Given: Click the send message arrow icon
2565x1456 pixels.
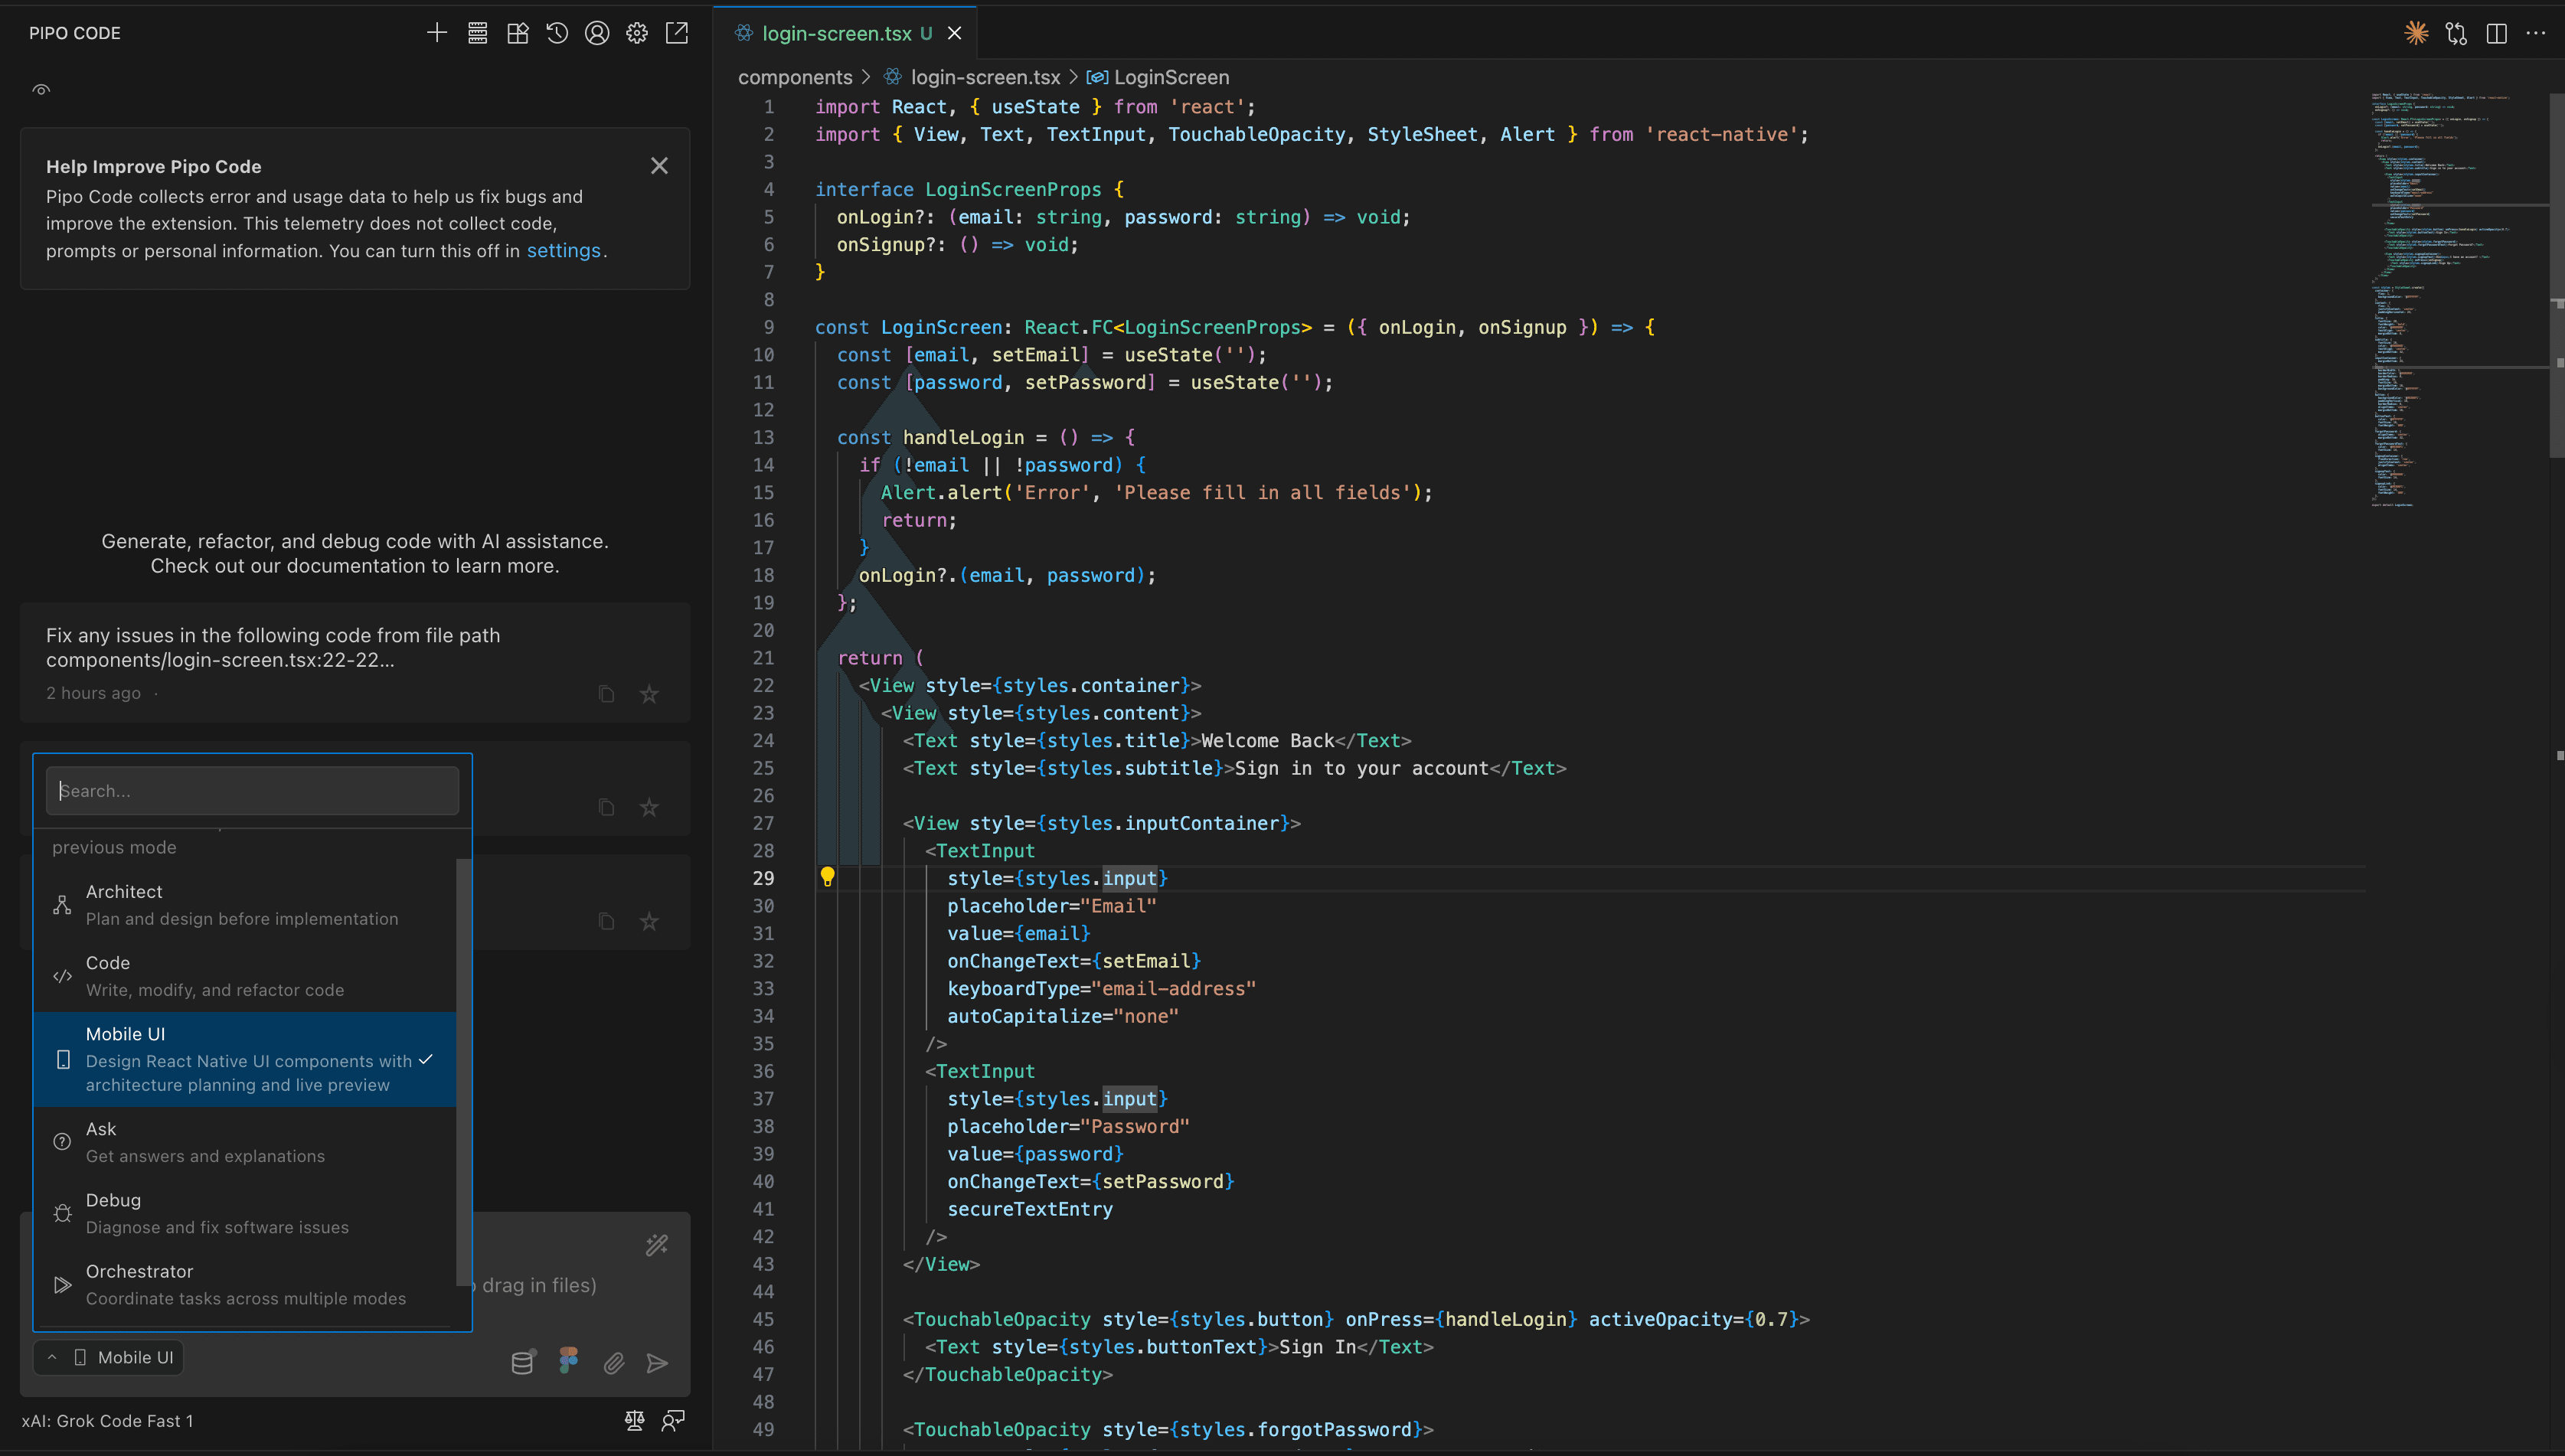Looking at the screenshot, I should 657,1362.
